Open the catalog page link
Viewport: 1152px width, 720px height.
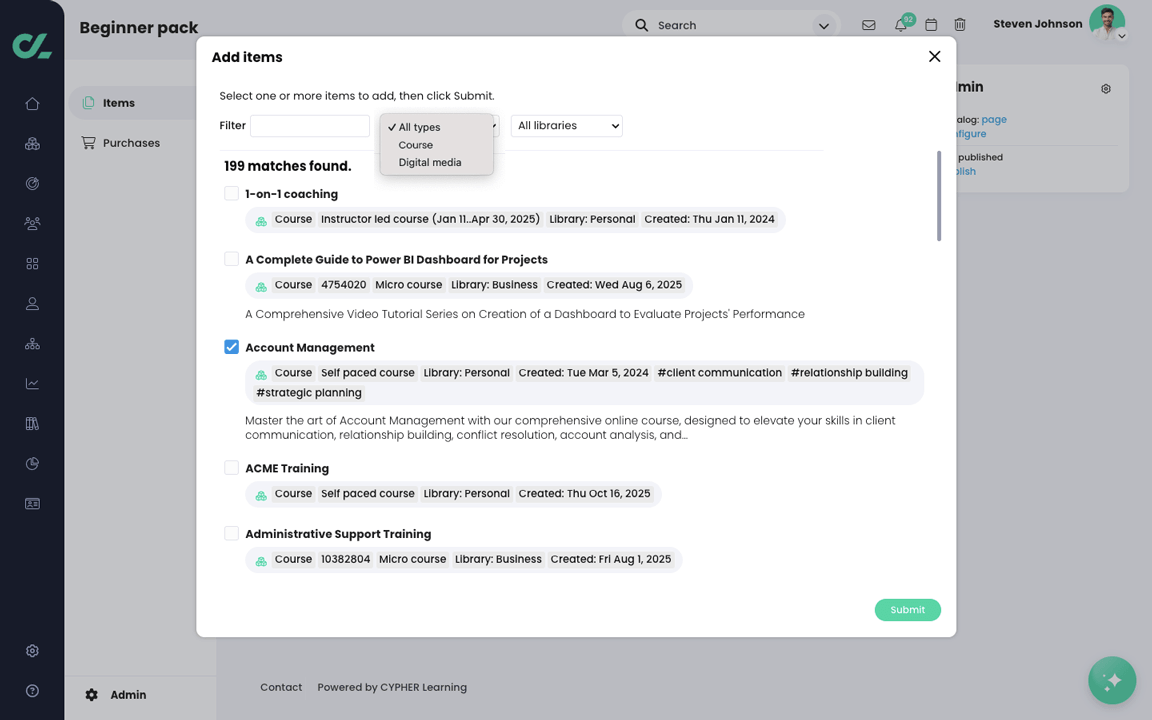(x=994, y=120)
